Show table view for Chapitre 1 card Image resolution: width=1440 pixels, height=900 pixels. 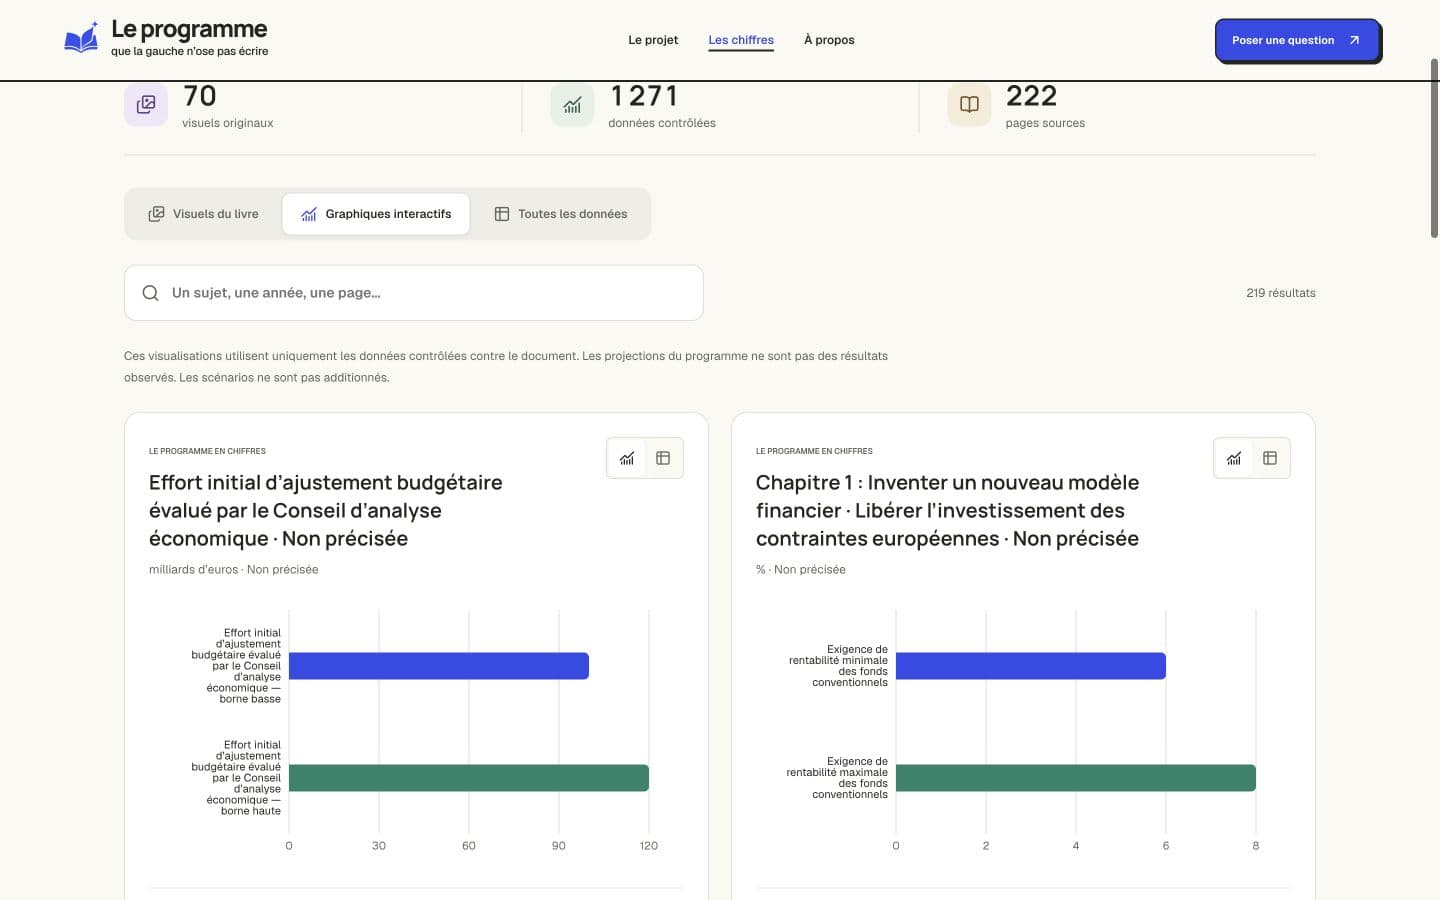tap(1270, 458)
